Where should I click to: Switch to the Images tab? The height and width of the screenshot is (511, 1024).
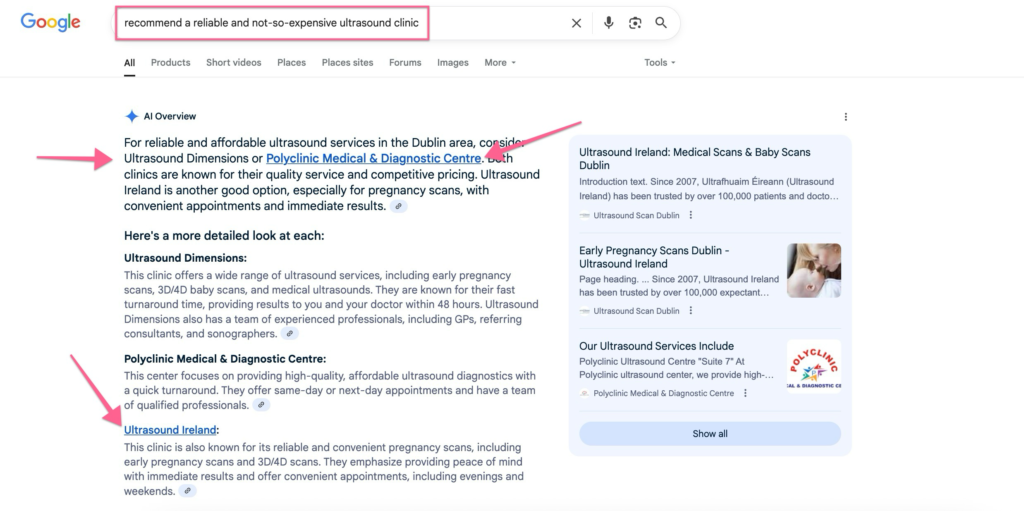click(x=453, y=63)
